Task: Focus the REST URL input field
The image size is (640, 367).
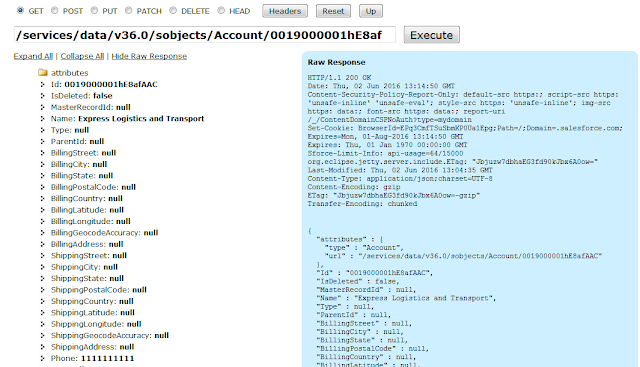Action: pyautogui.click(x=204, y=35)
